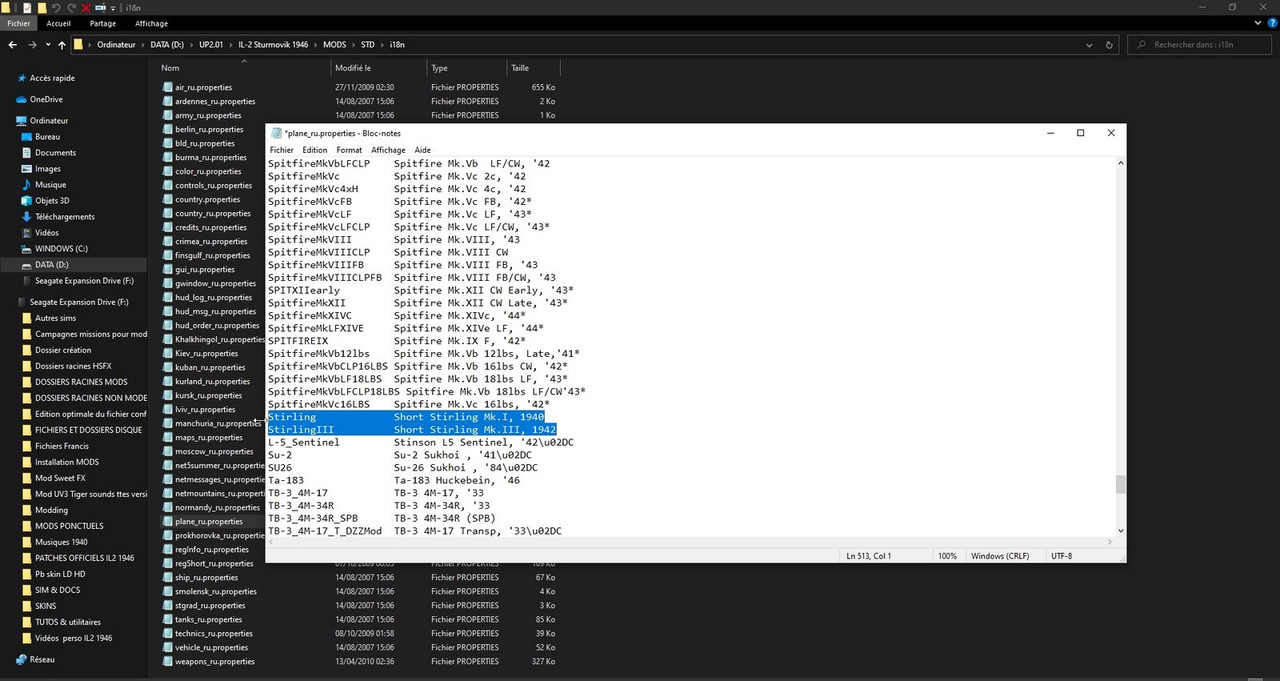Screen dimensions: 1280x681
Task: Open Vidéos in the sidebar
Action: 47,233
